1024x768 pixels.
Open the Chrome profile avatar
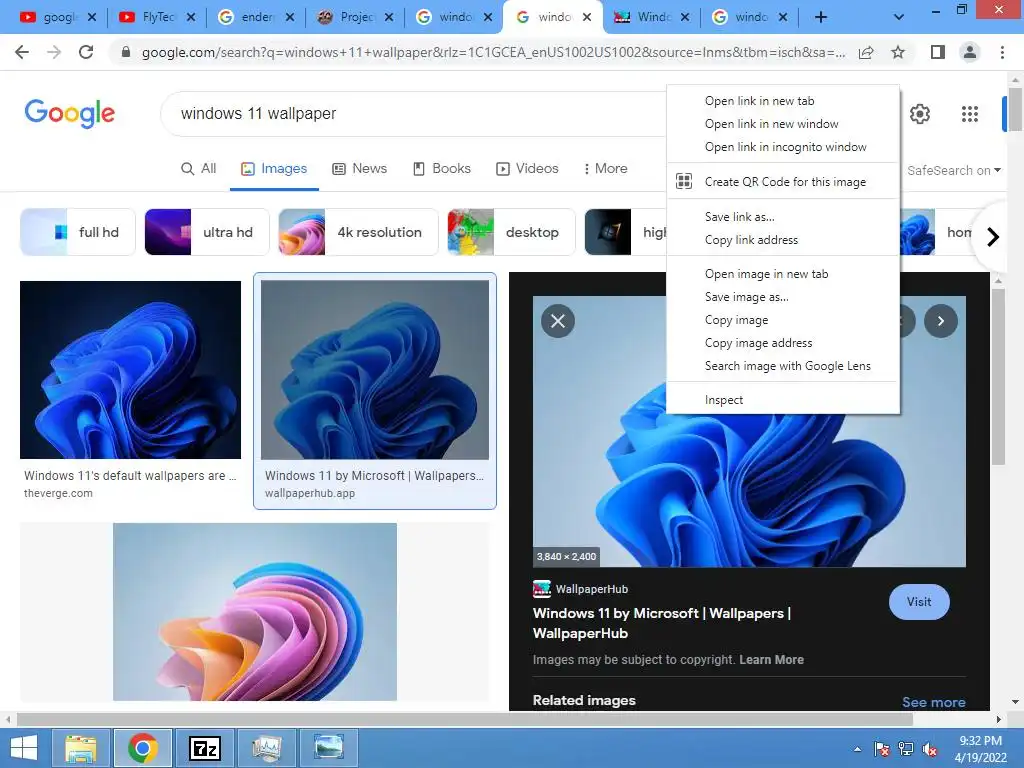tap(970, 52)
